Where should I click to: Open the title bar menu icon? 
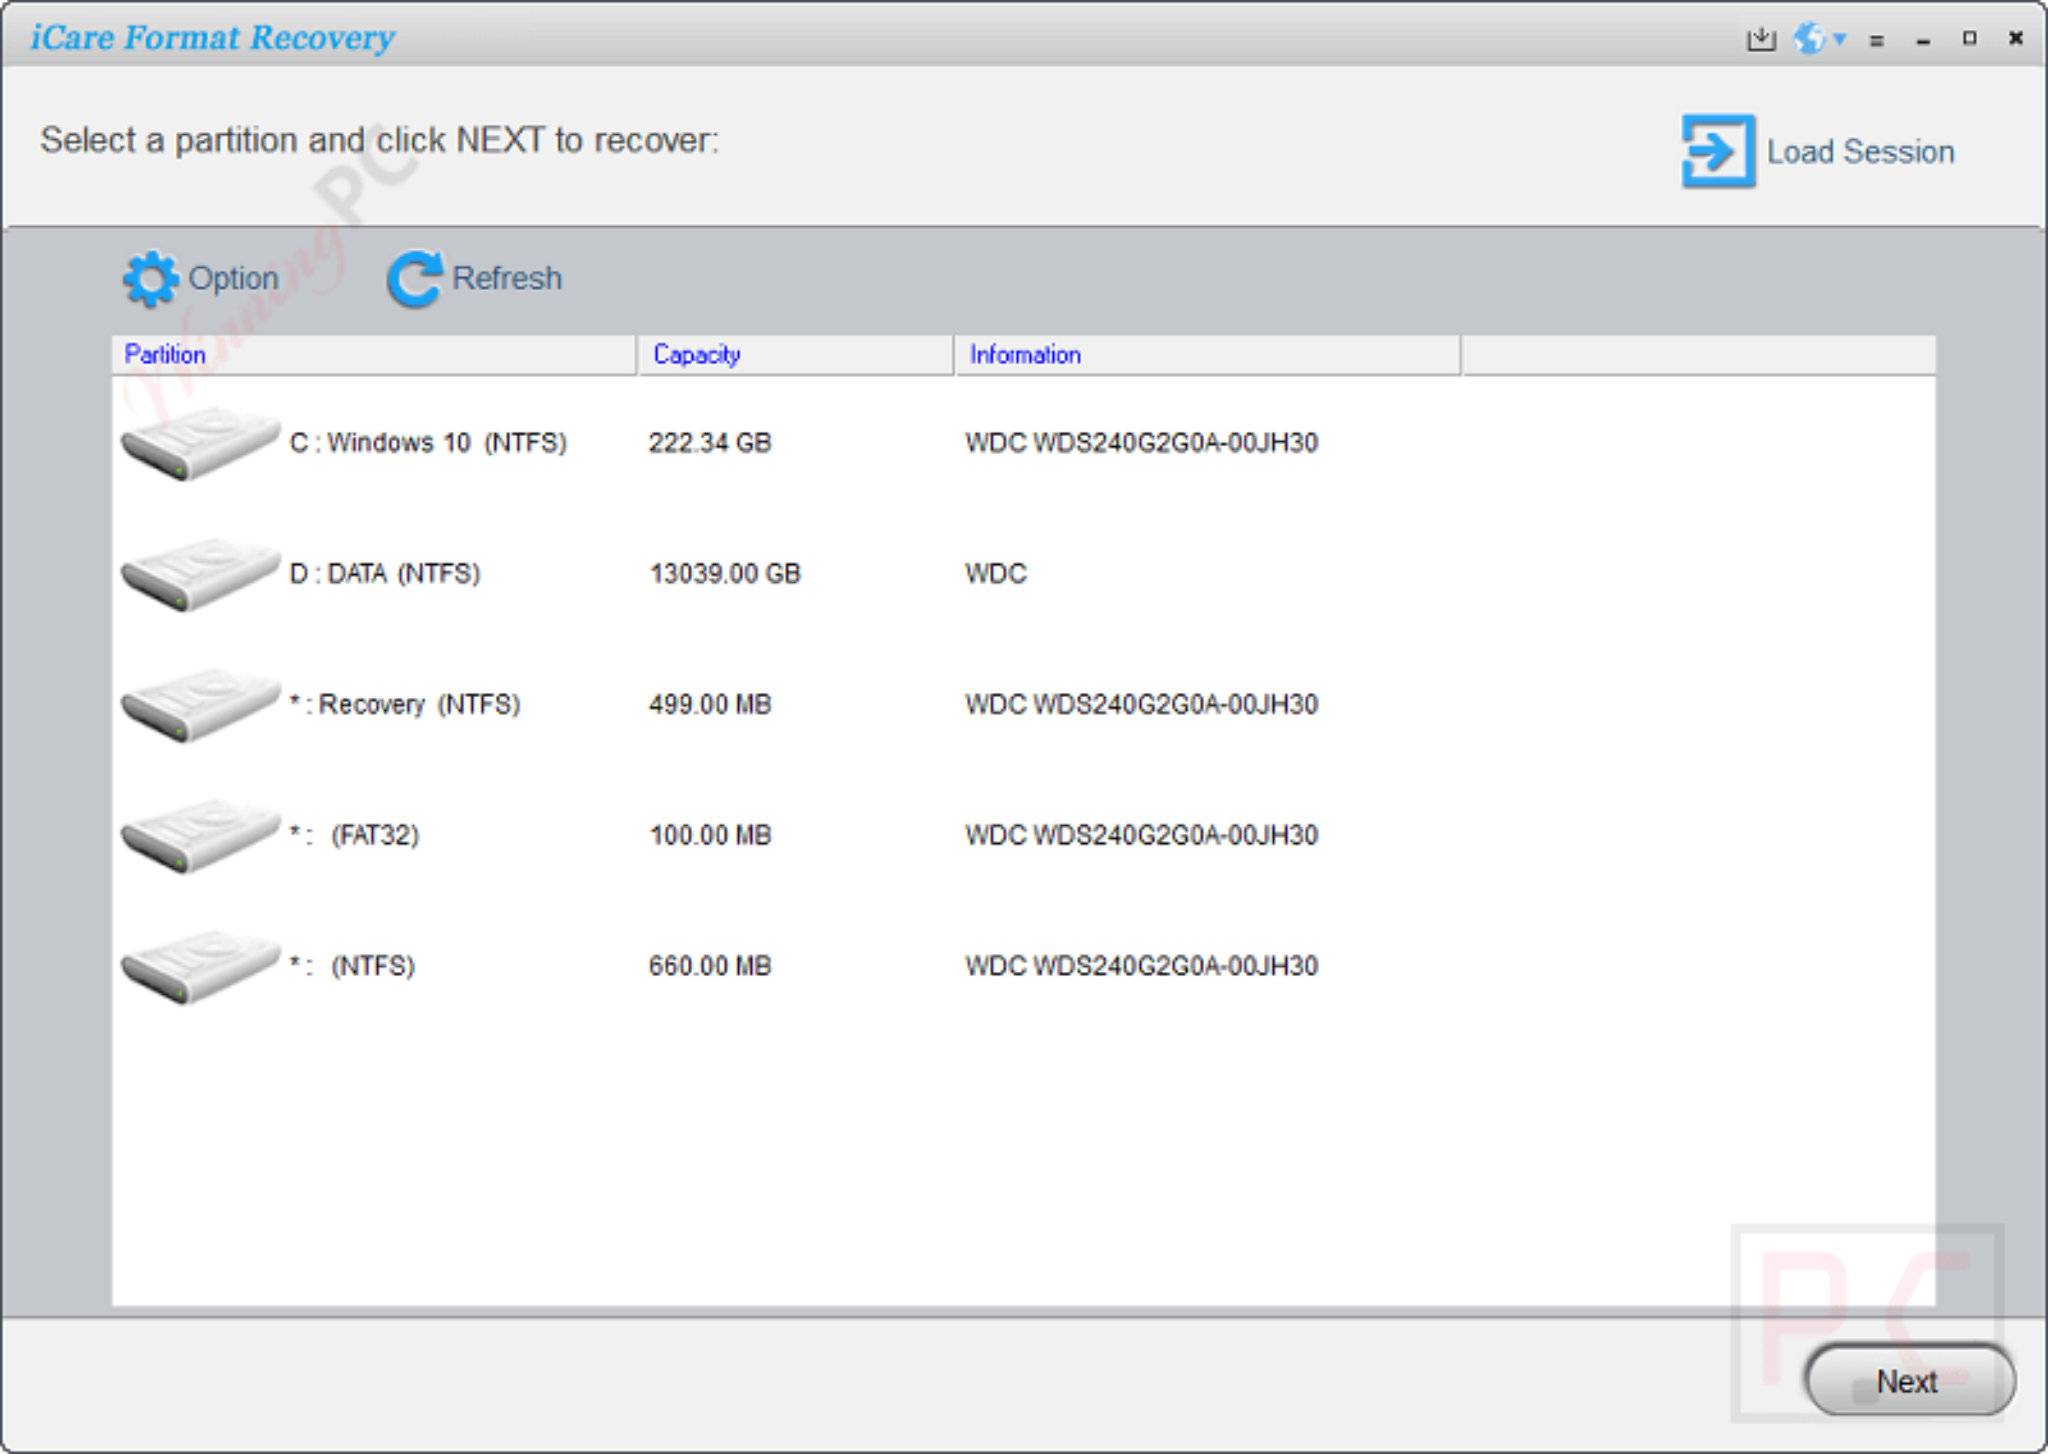pyautogui.click(x=1877, y=40)
